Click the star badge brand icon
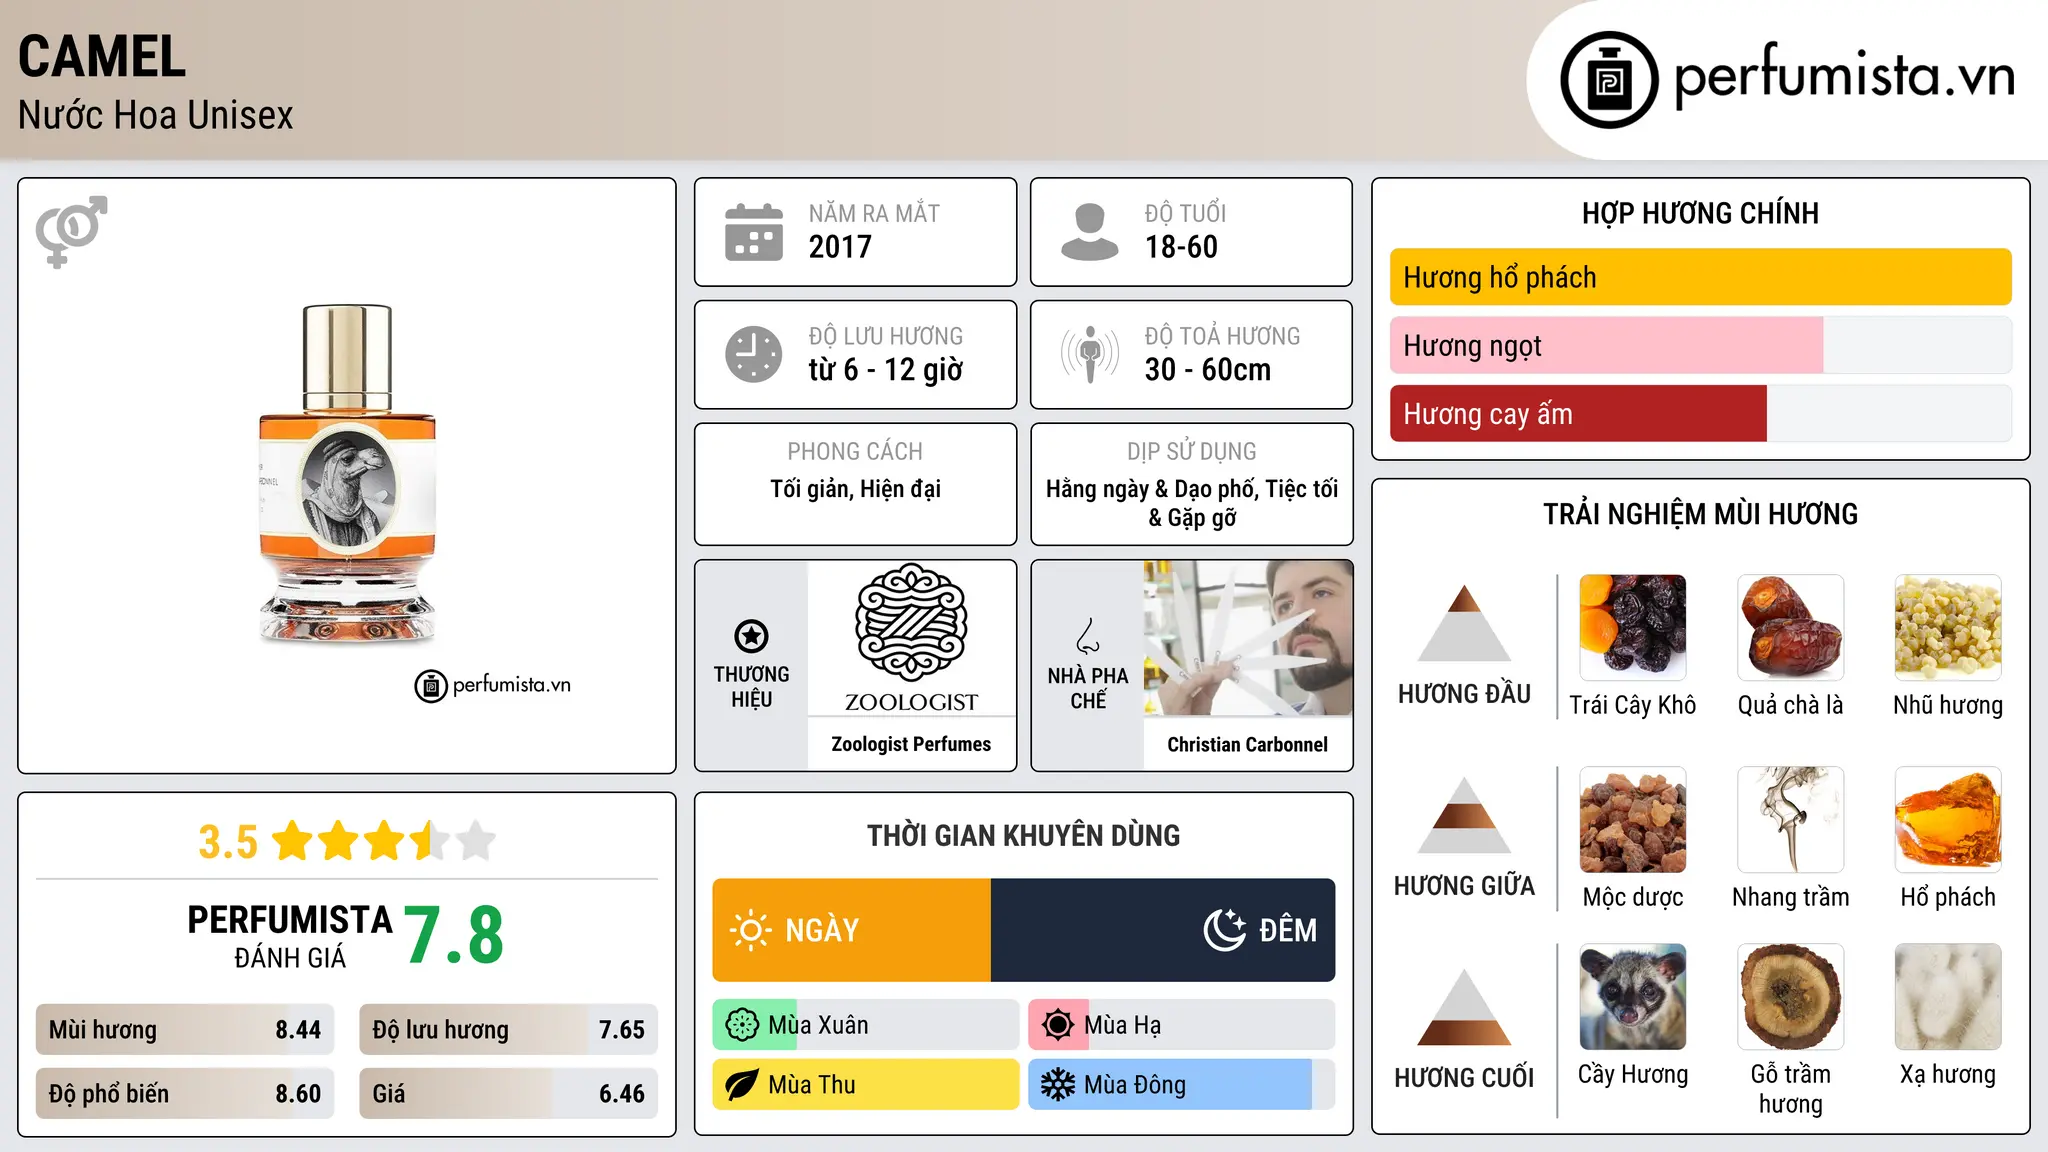Image resolution: width=2048 pixels, height=1152 pixels. 751,636
